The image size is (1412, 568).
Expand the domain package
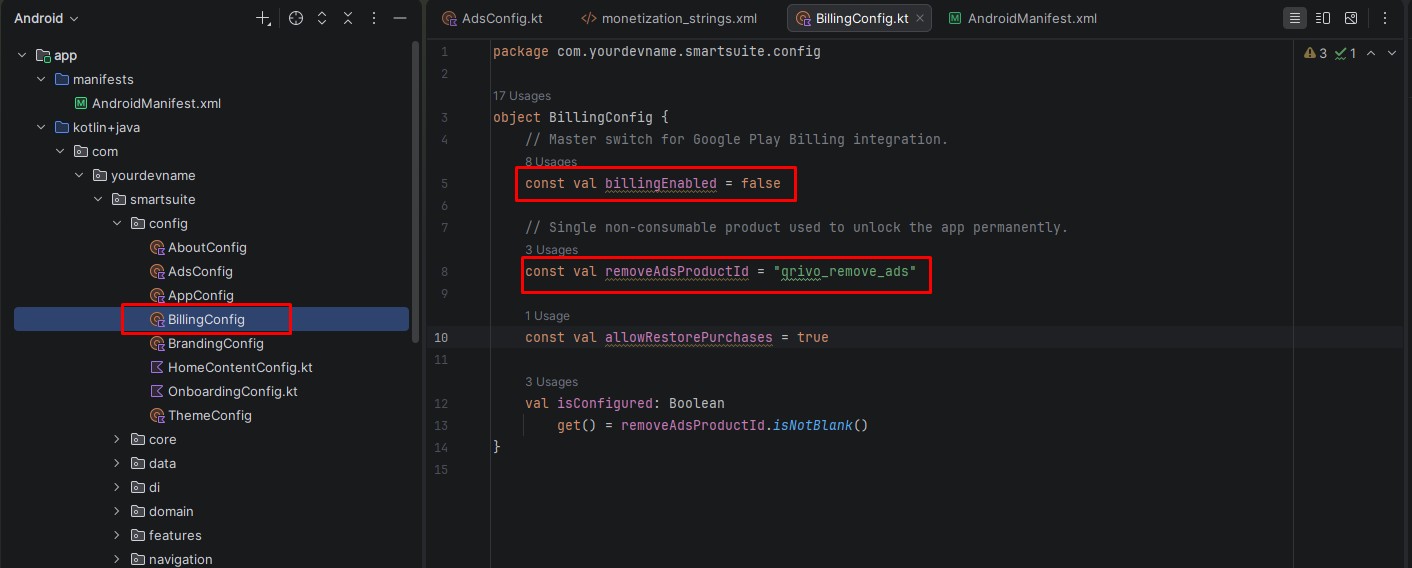click(117, 511)
